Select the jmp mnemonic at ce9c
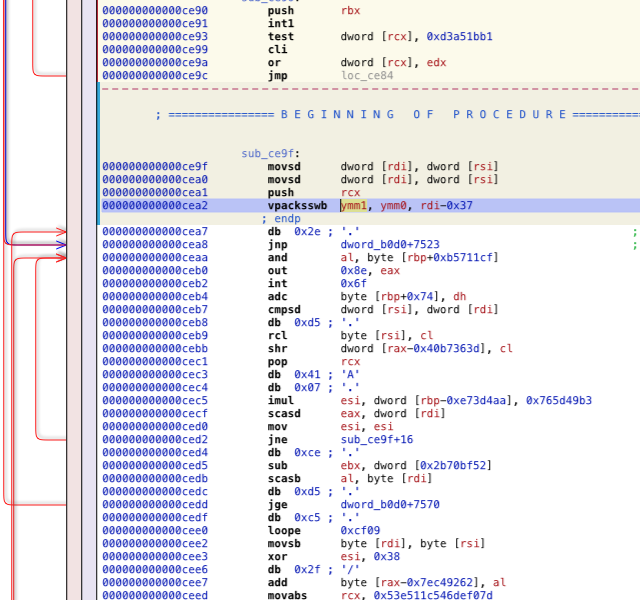Viewport: 640px width, 600px height. (278, 76)
